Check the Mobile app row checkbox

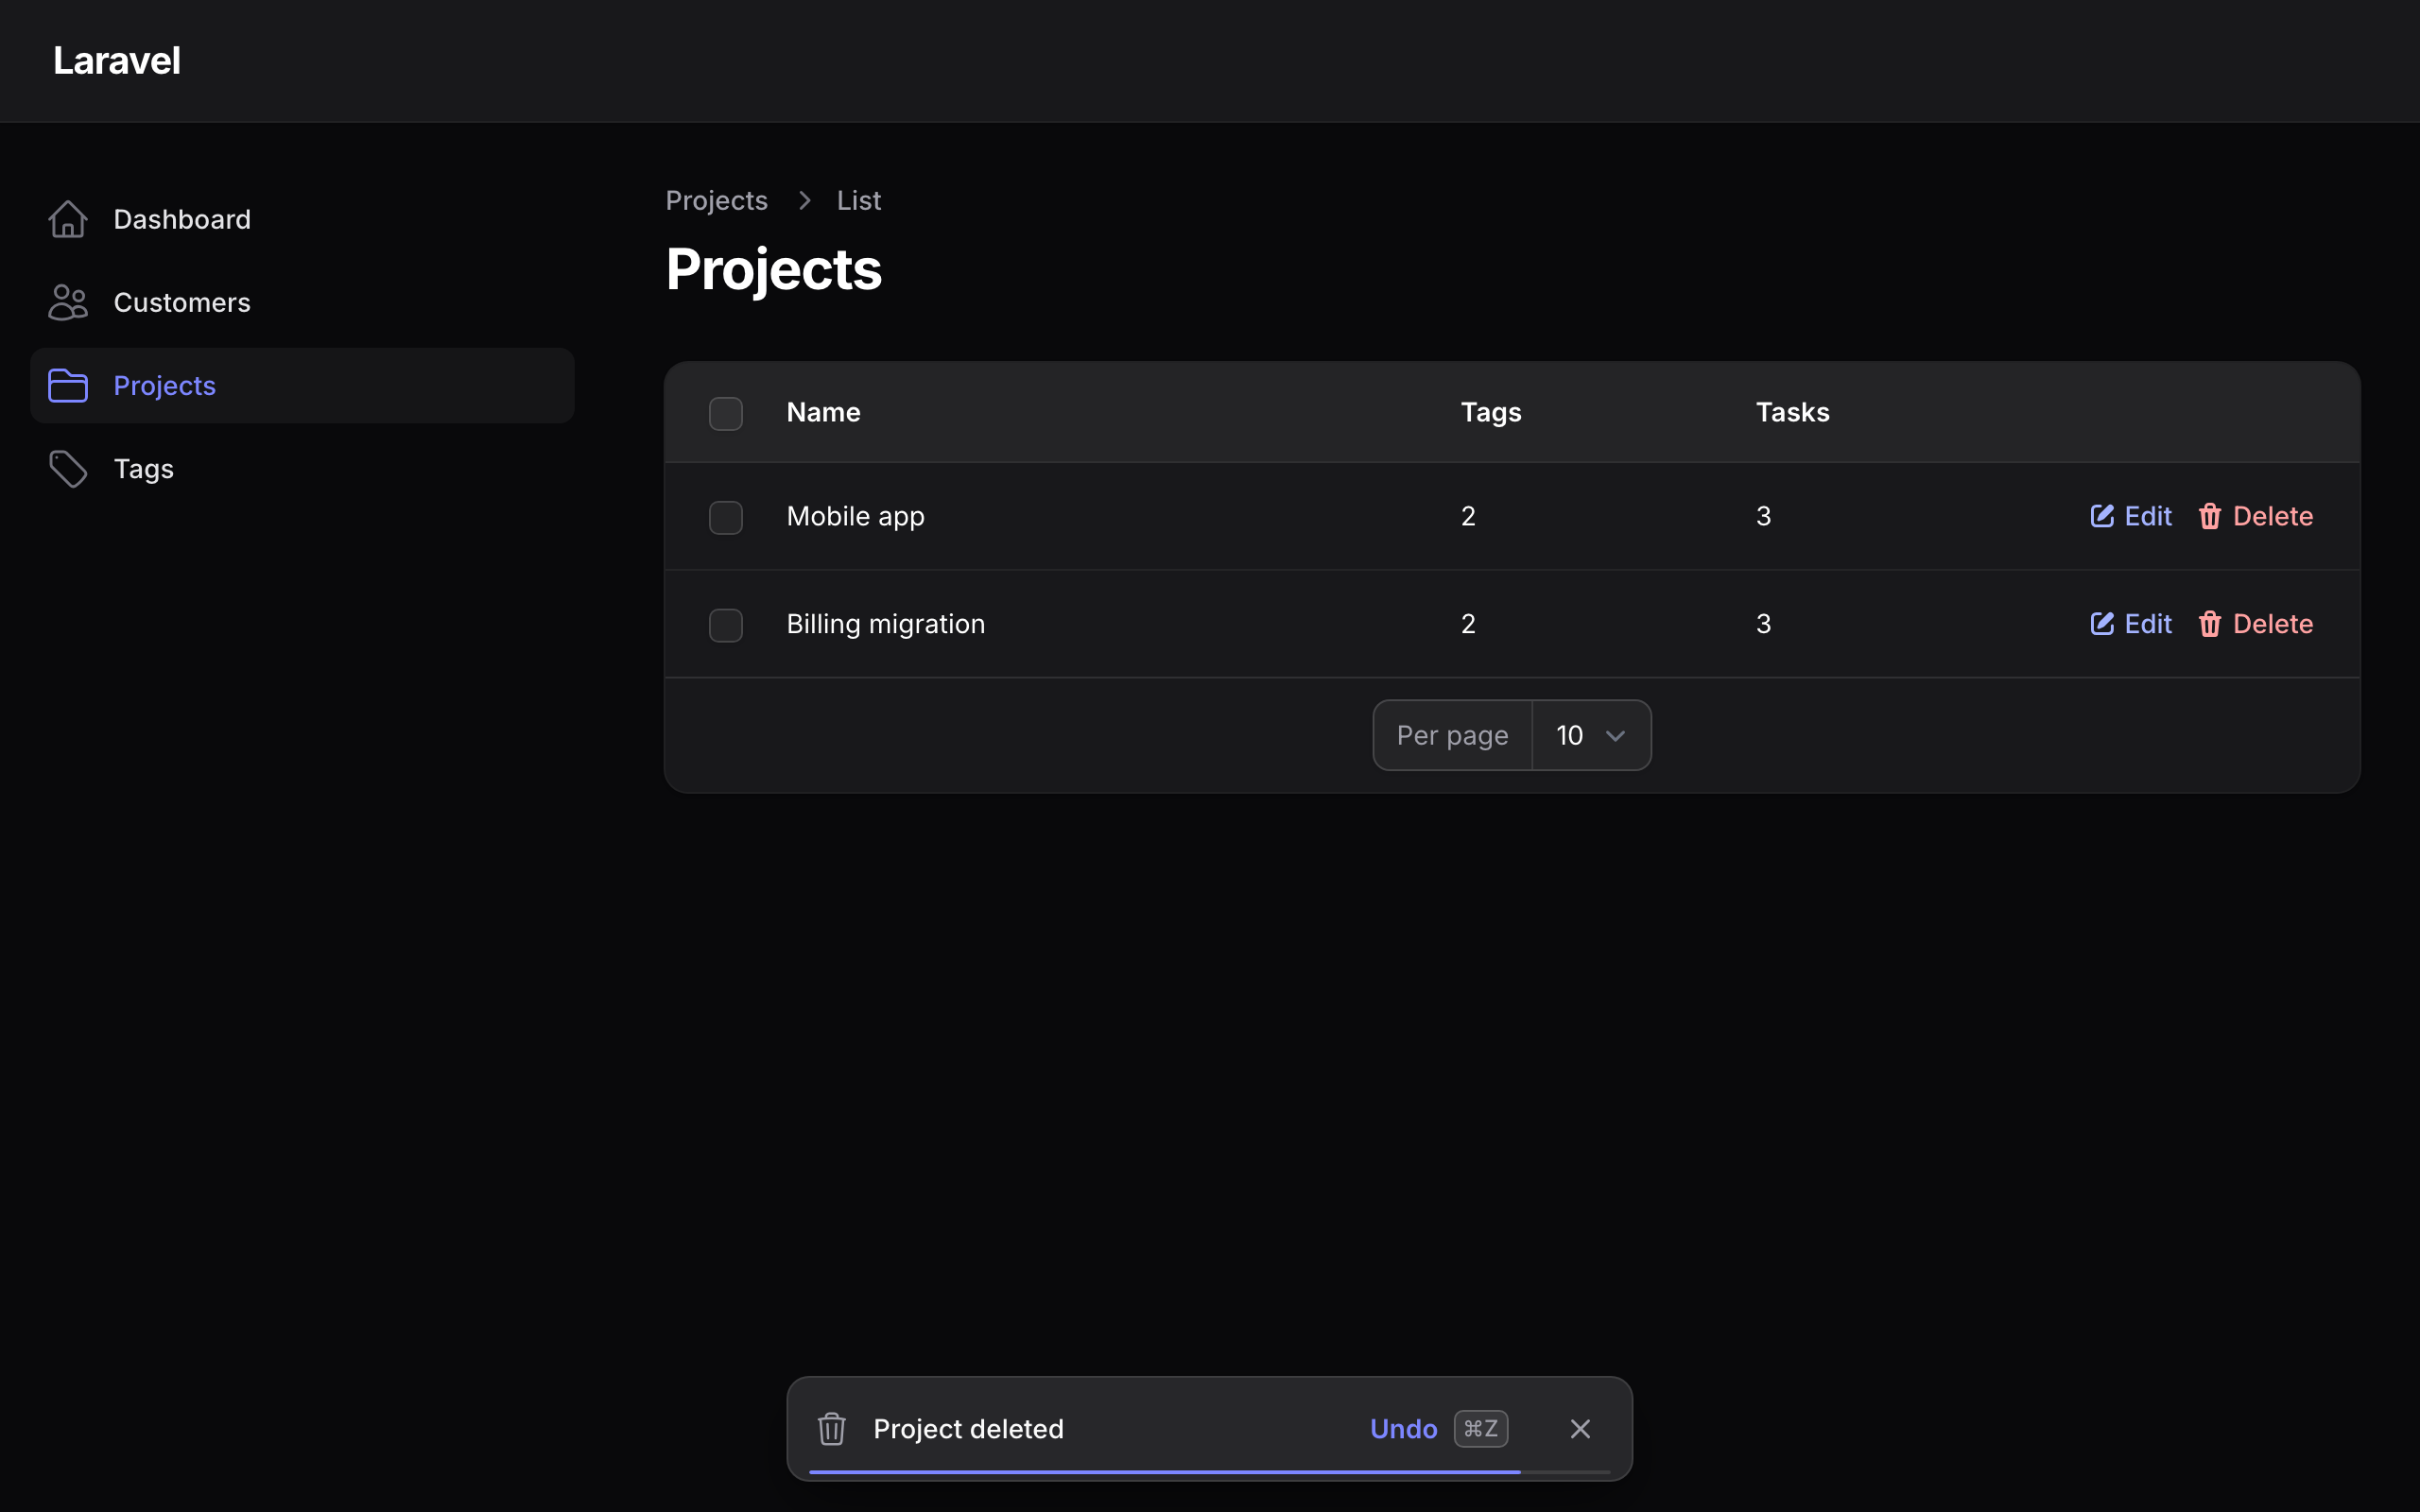726,517
